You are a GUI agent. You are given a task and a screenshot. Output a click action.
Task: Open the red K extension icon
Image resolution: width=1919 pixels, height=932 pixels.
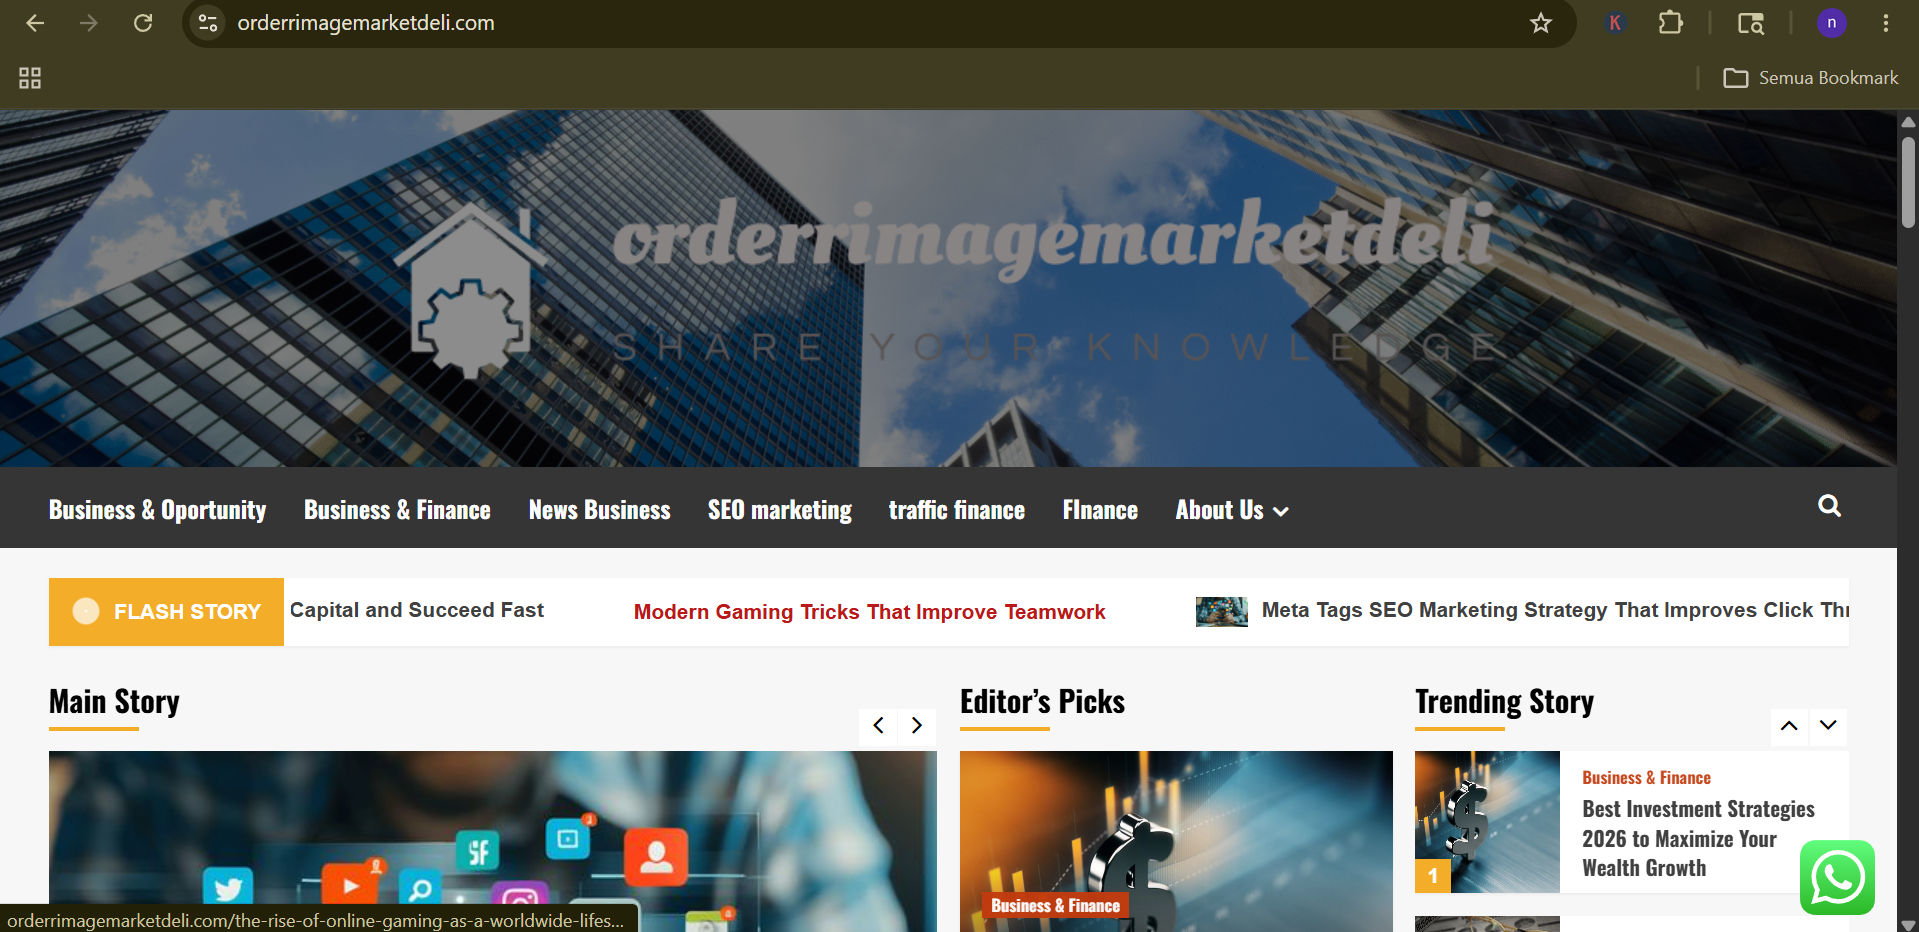tap(1614, 23)
